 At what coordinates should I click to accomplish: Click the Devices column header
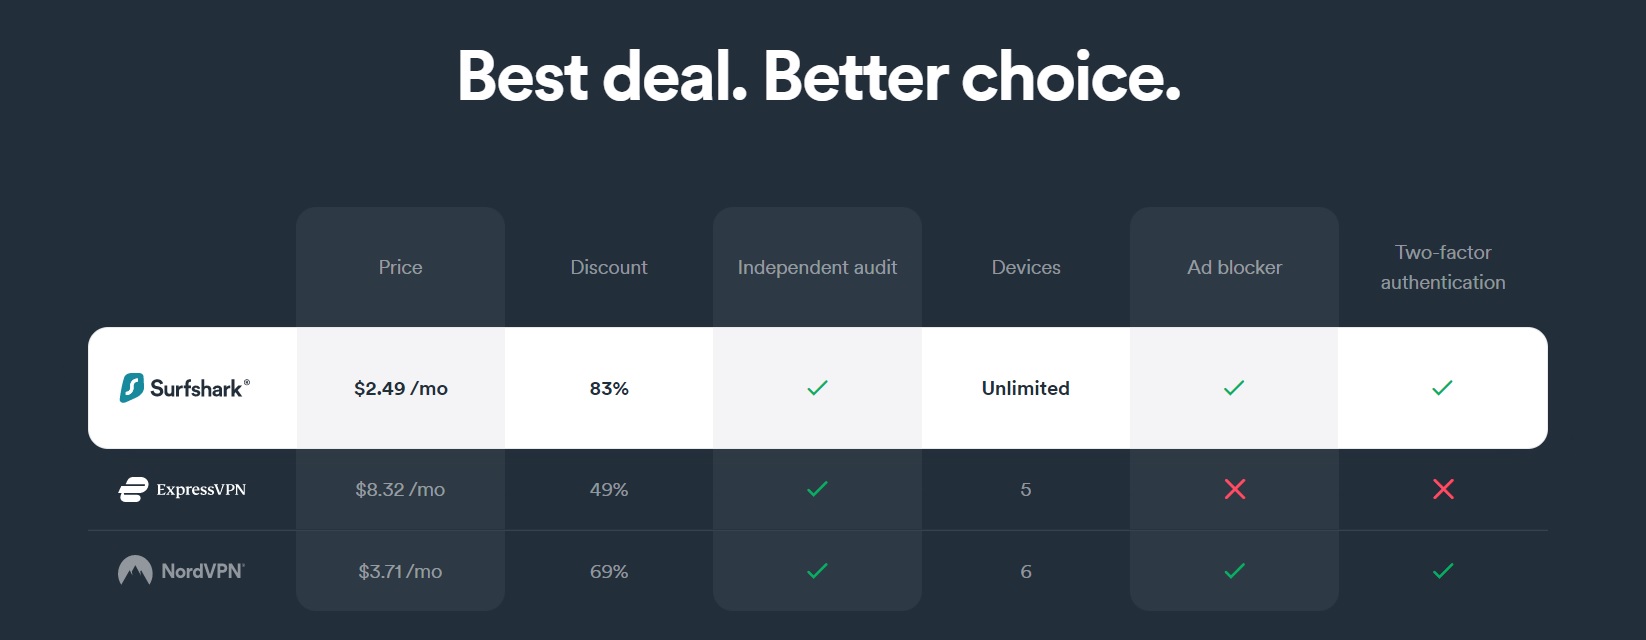click(1026, 267)
